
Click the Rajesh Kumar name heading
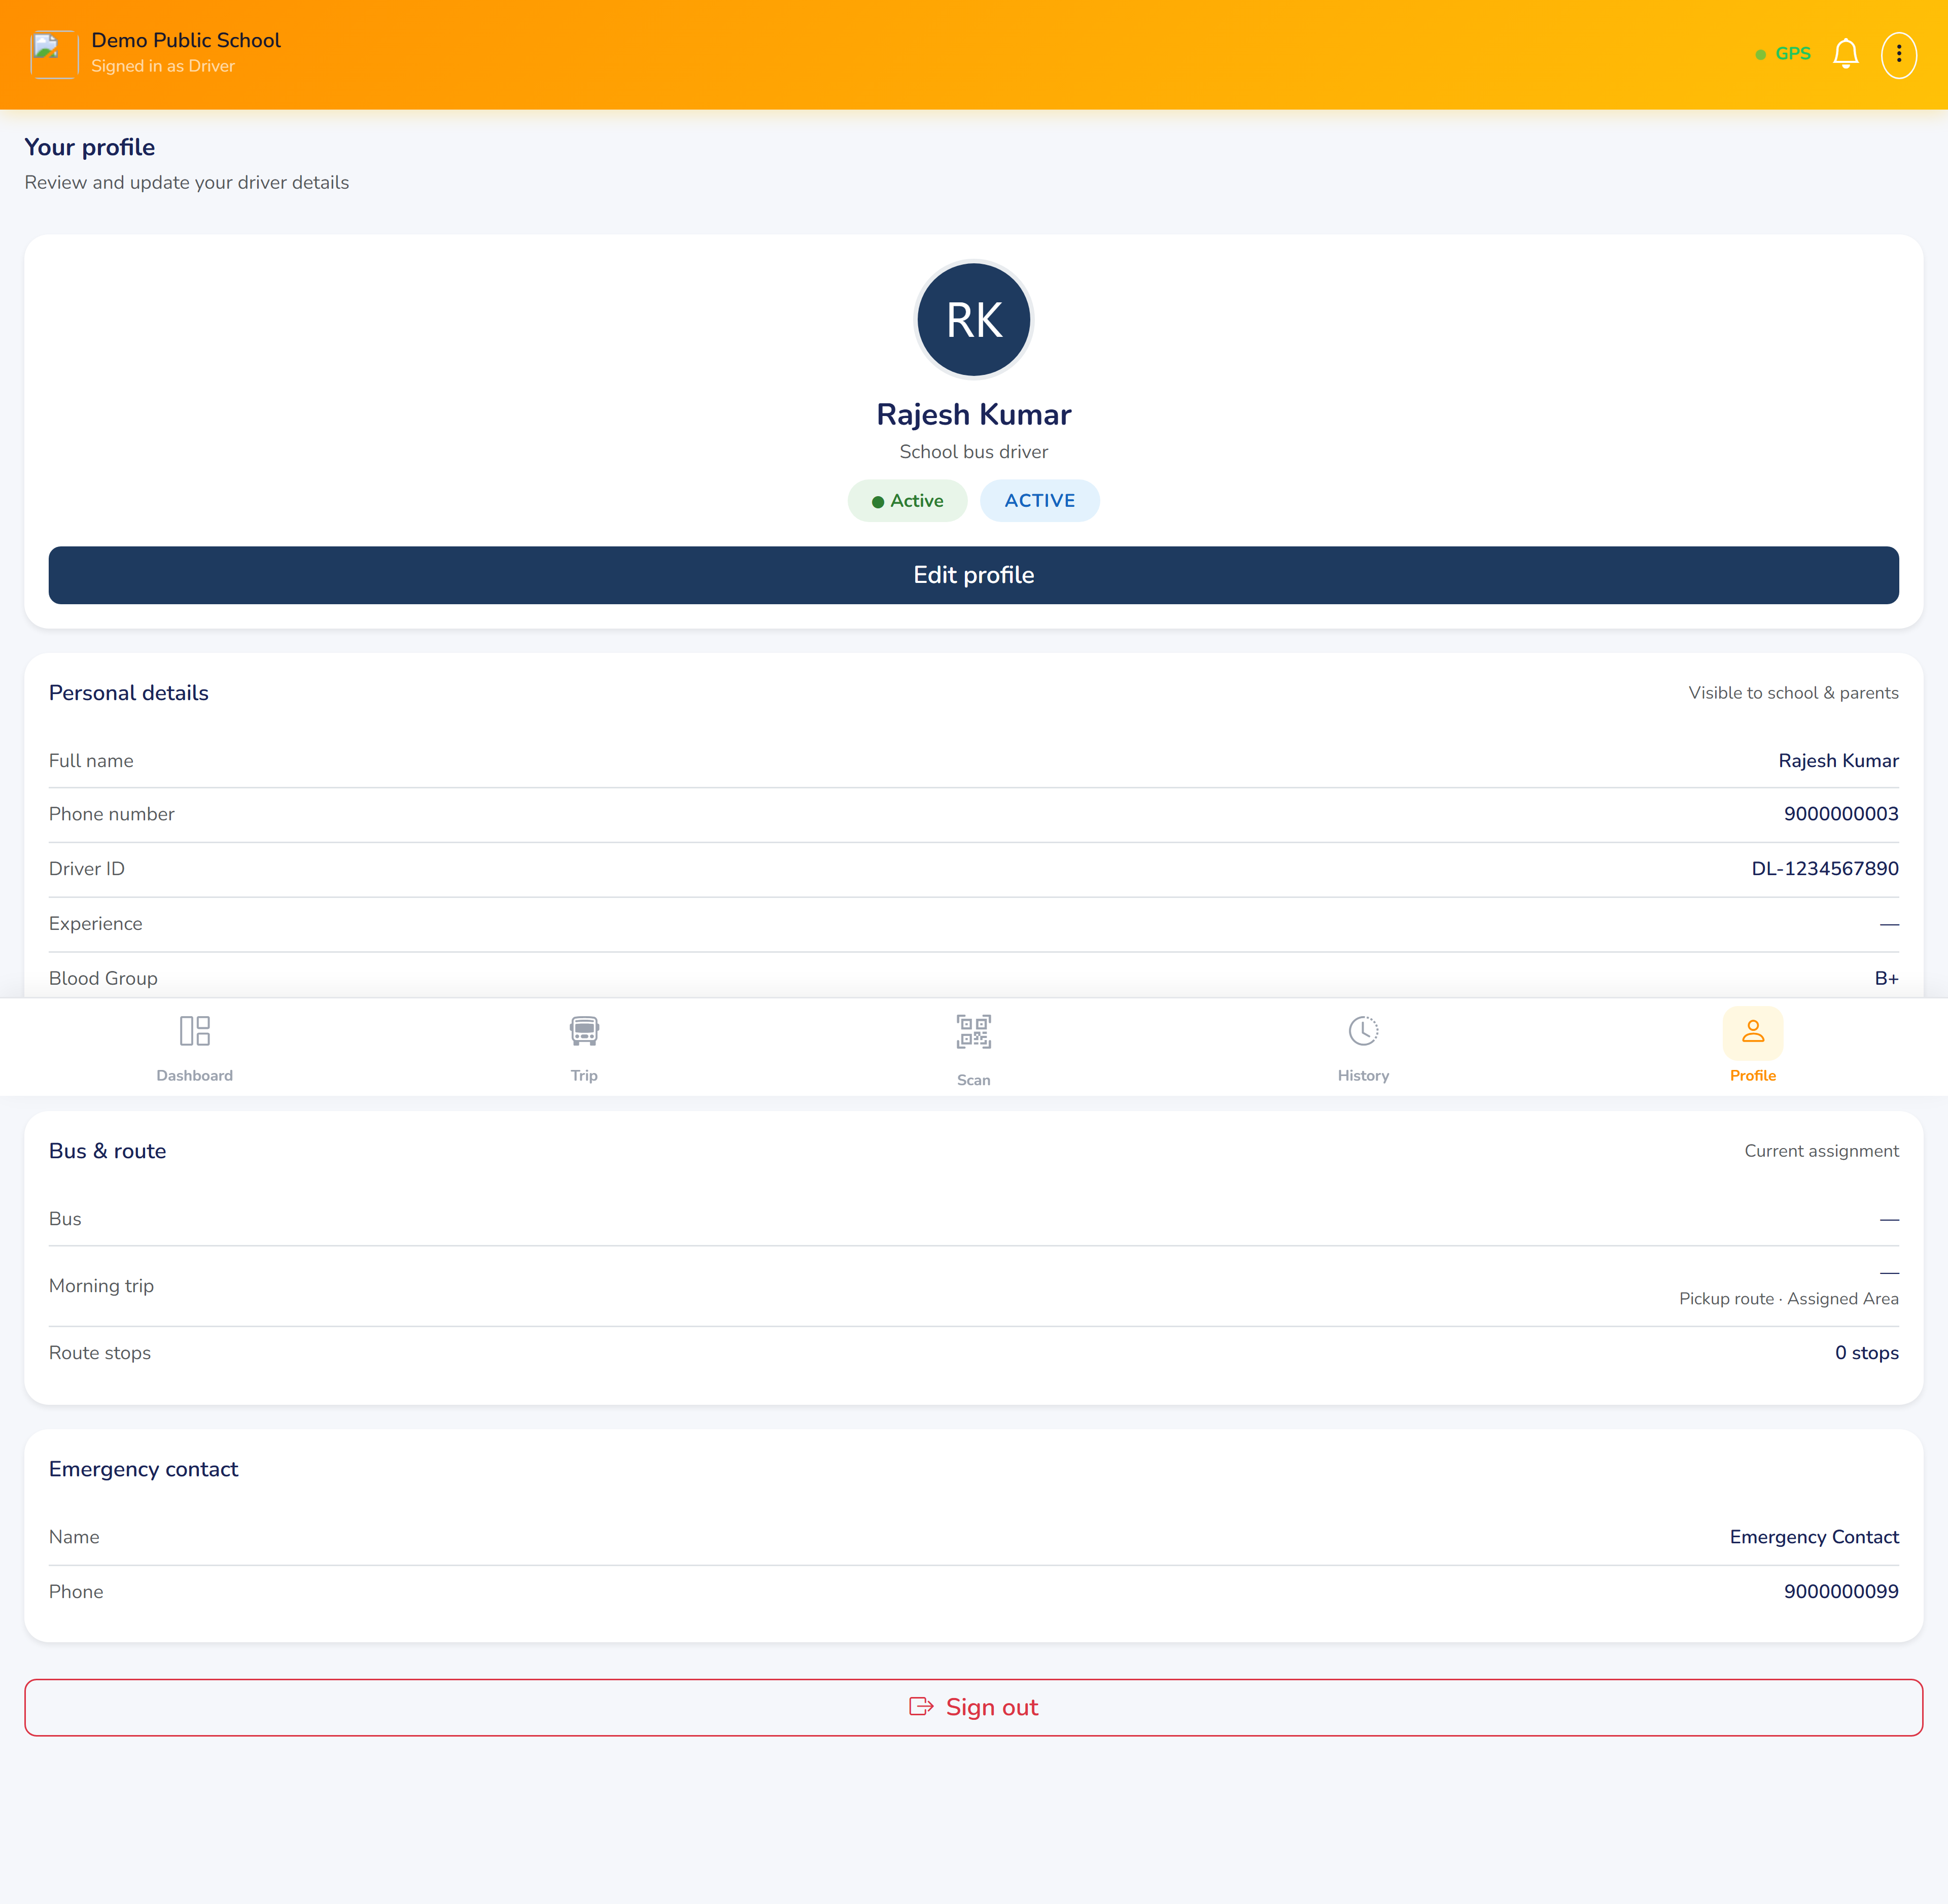(974, 414)
